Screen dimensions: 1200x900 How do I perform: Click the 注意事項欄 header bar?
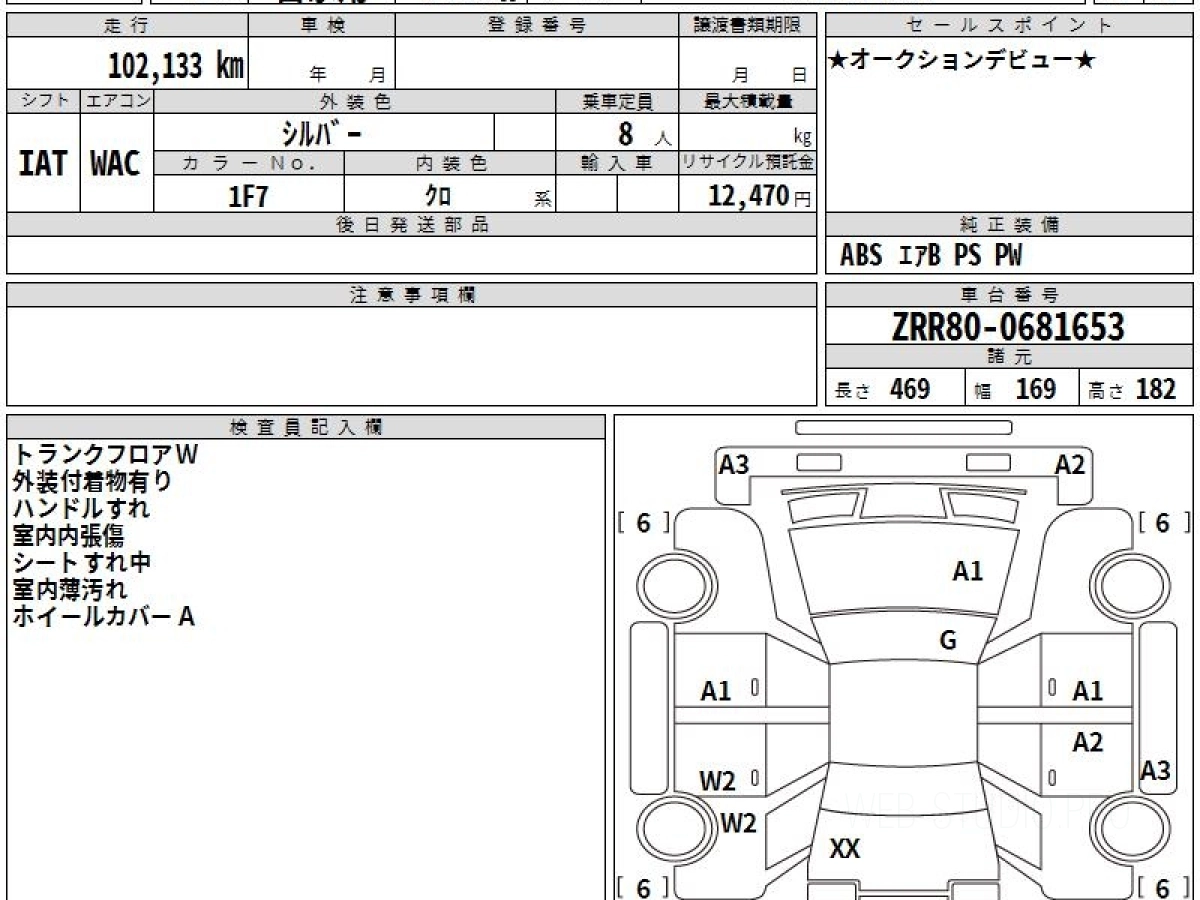pos(412,295)
